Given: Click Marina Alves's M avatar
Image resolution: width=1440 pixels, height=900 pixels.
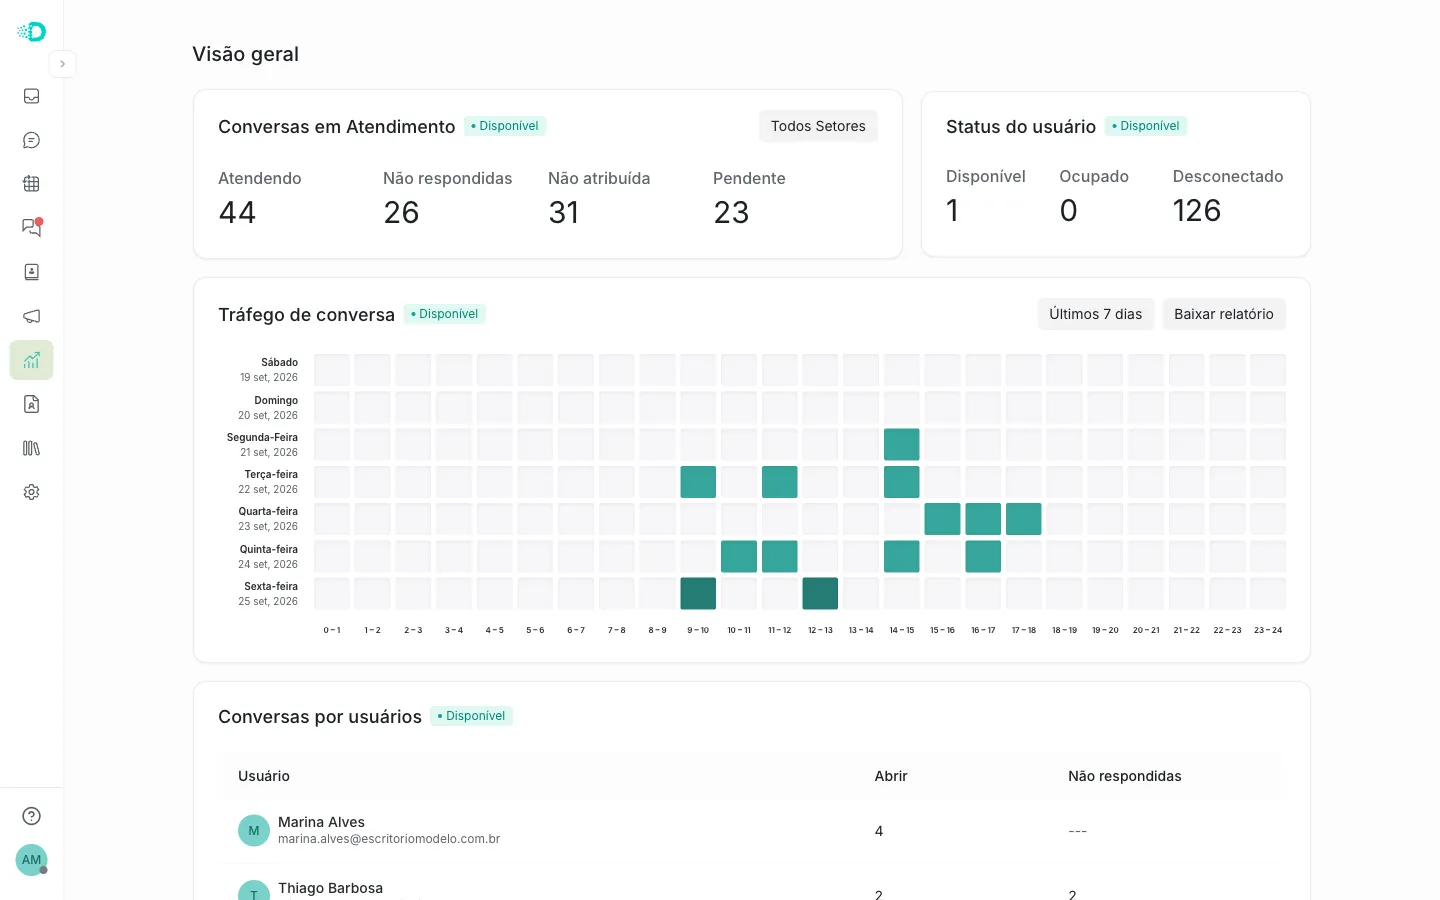Looking at the screenshot, I should (254, 830).
